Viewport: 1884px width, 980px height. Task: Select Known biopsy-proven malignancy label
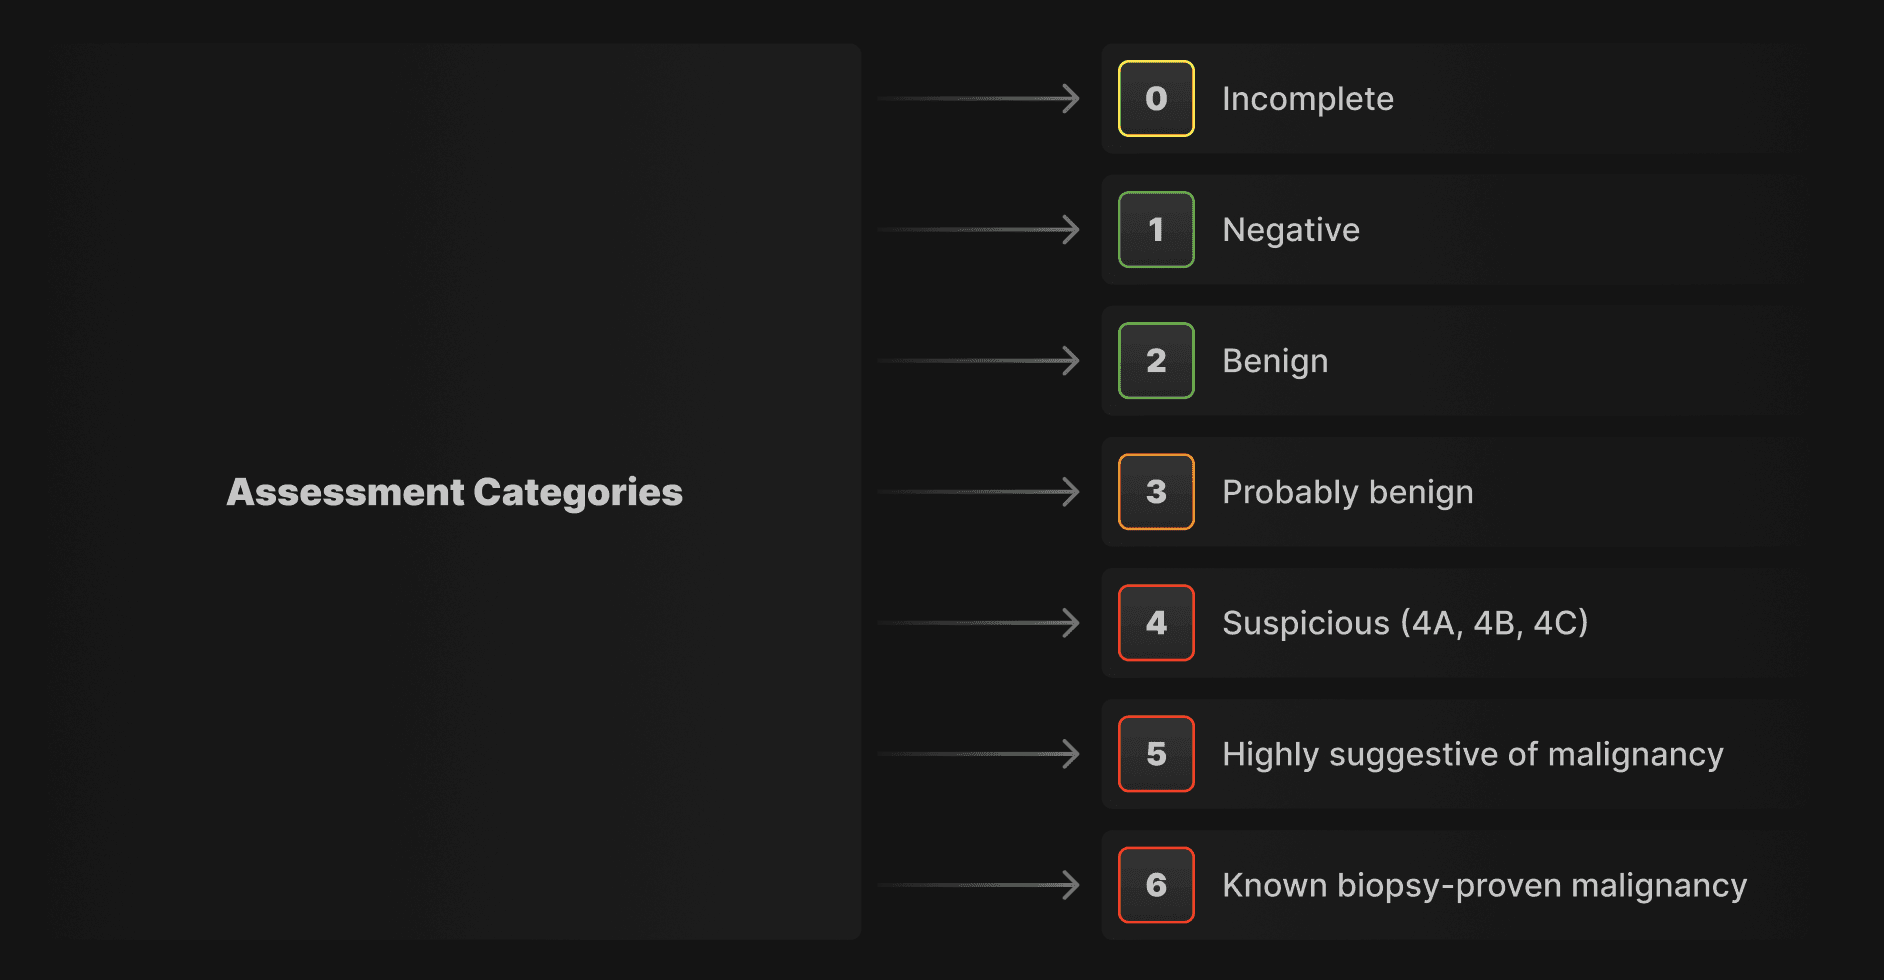[x=1484, y=885]
